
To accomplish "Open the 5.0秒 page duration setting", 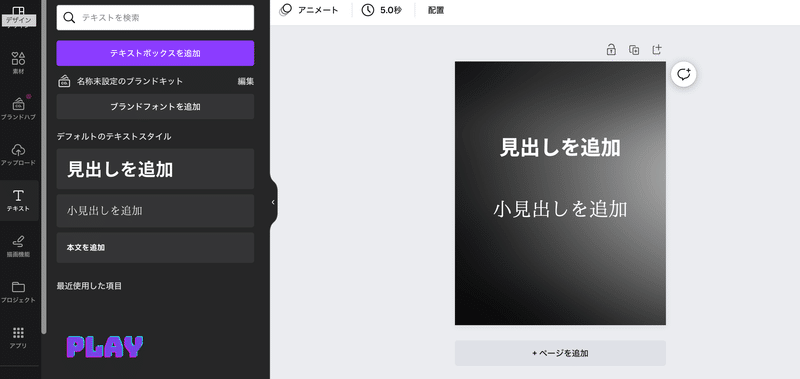I will (382, 10).
